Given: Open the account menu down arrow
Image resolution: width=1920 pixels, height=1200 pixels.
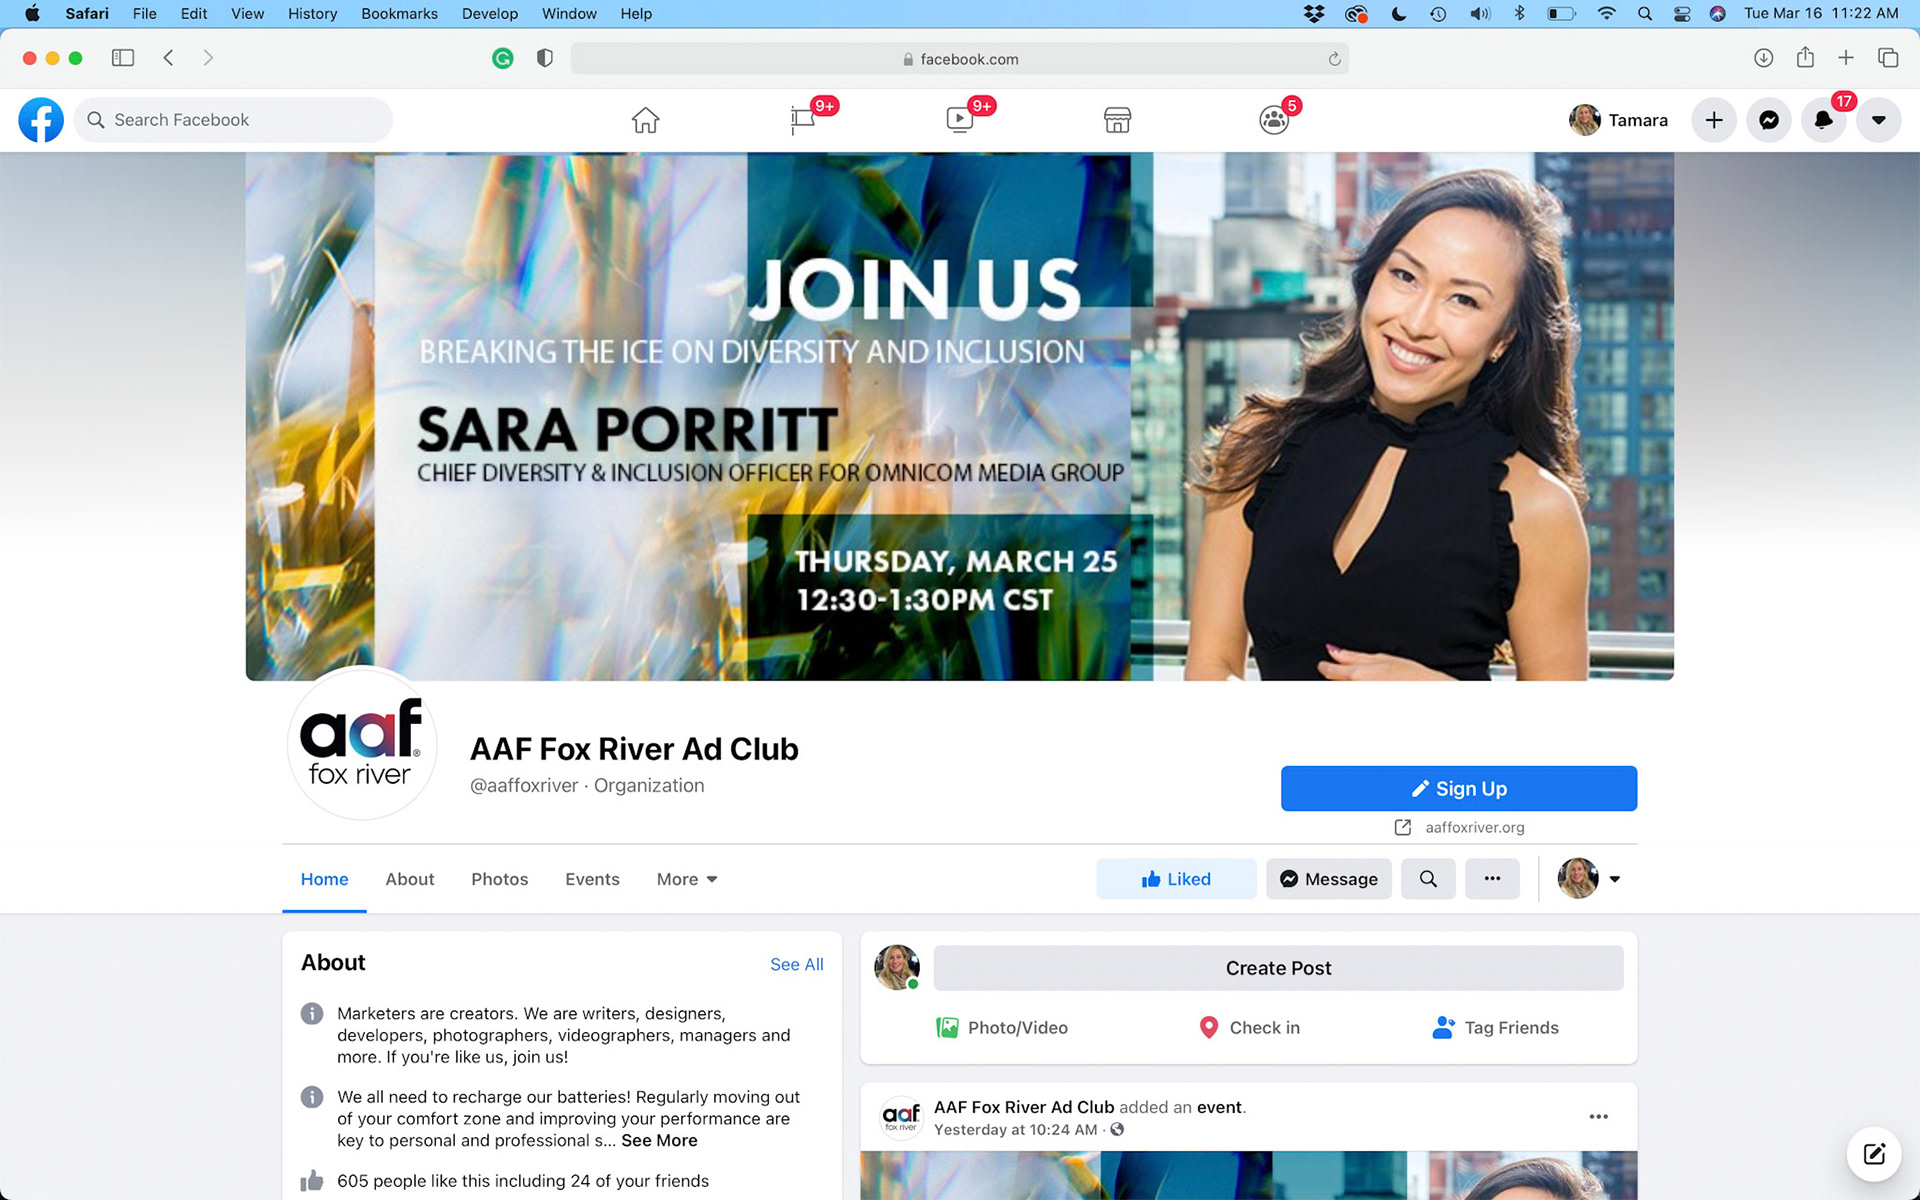Looking at the screenshot, I should [1878, 120].
